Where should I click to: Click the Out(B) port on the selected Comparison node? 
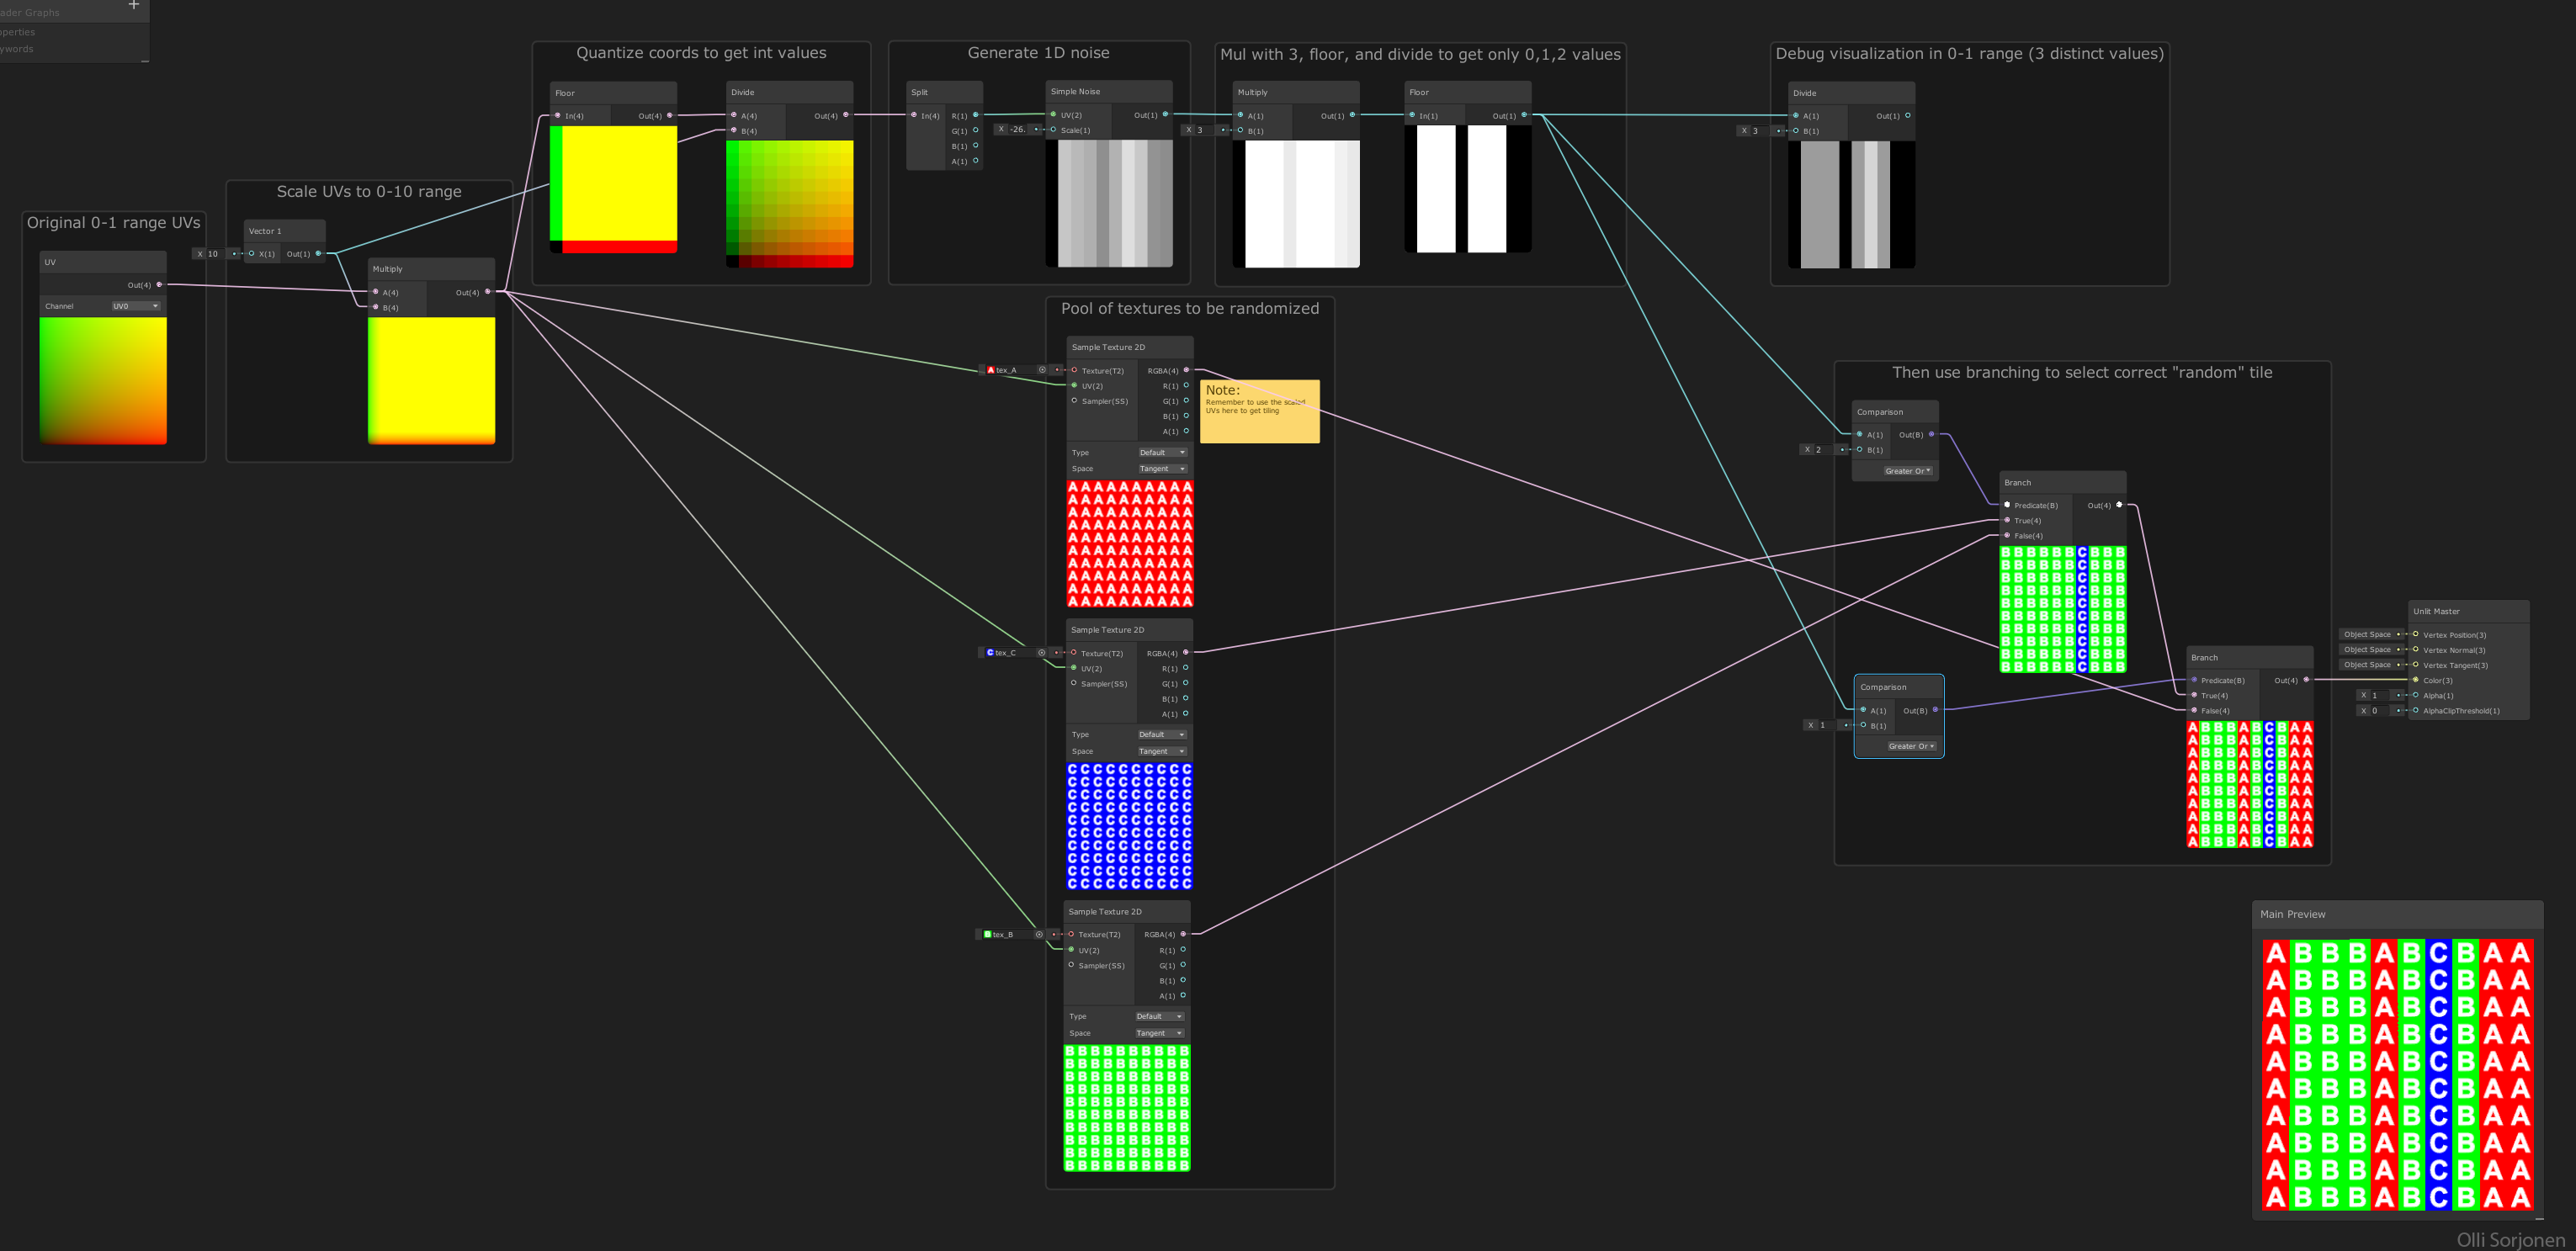(1935, 710)
